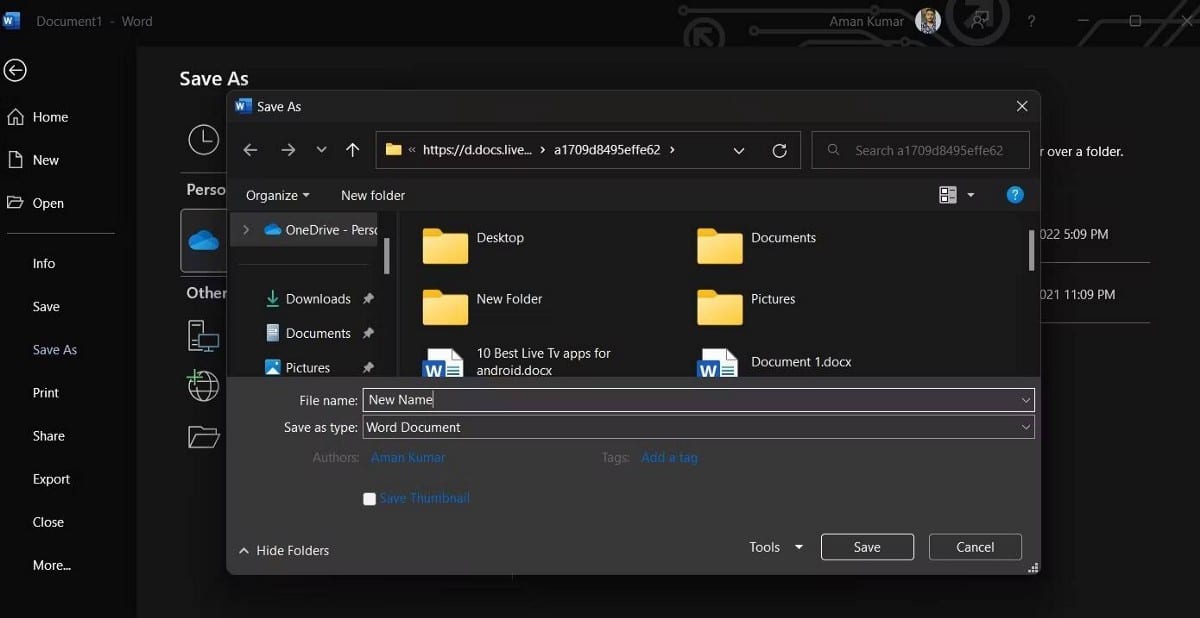Refresh the folder listing
The height and width of the screenshot is (618, 1200).
[780, 150]
